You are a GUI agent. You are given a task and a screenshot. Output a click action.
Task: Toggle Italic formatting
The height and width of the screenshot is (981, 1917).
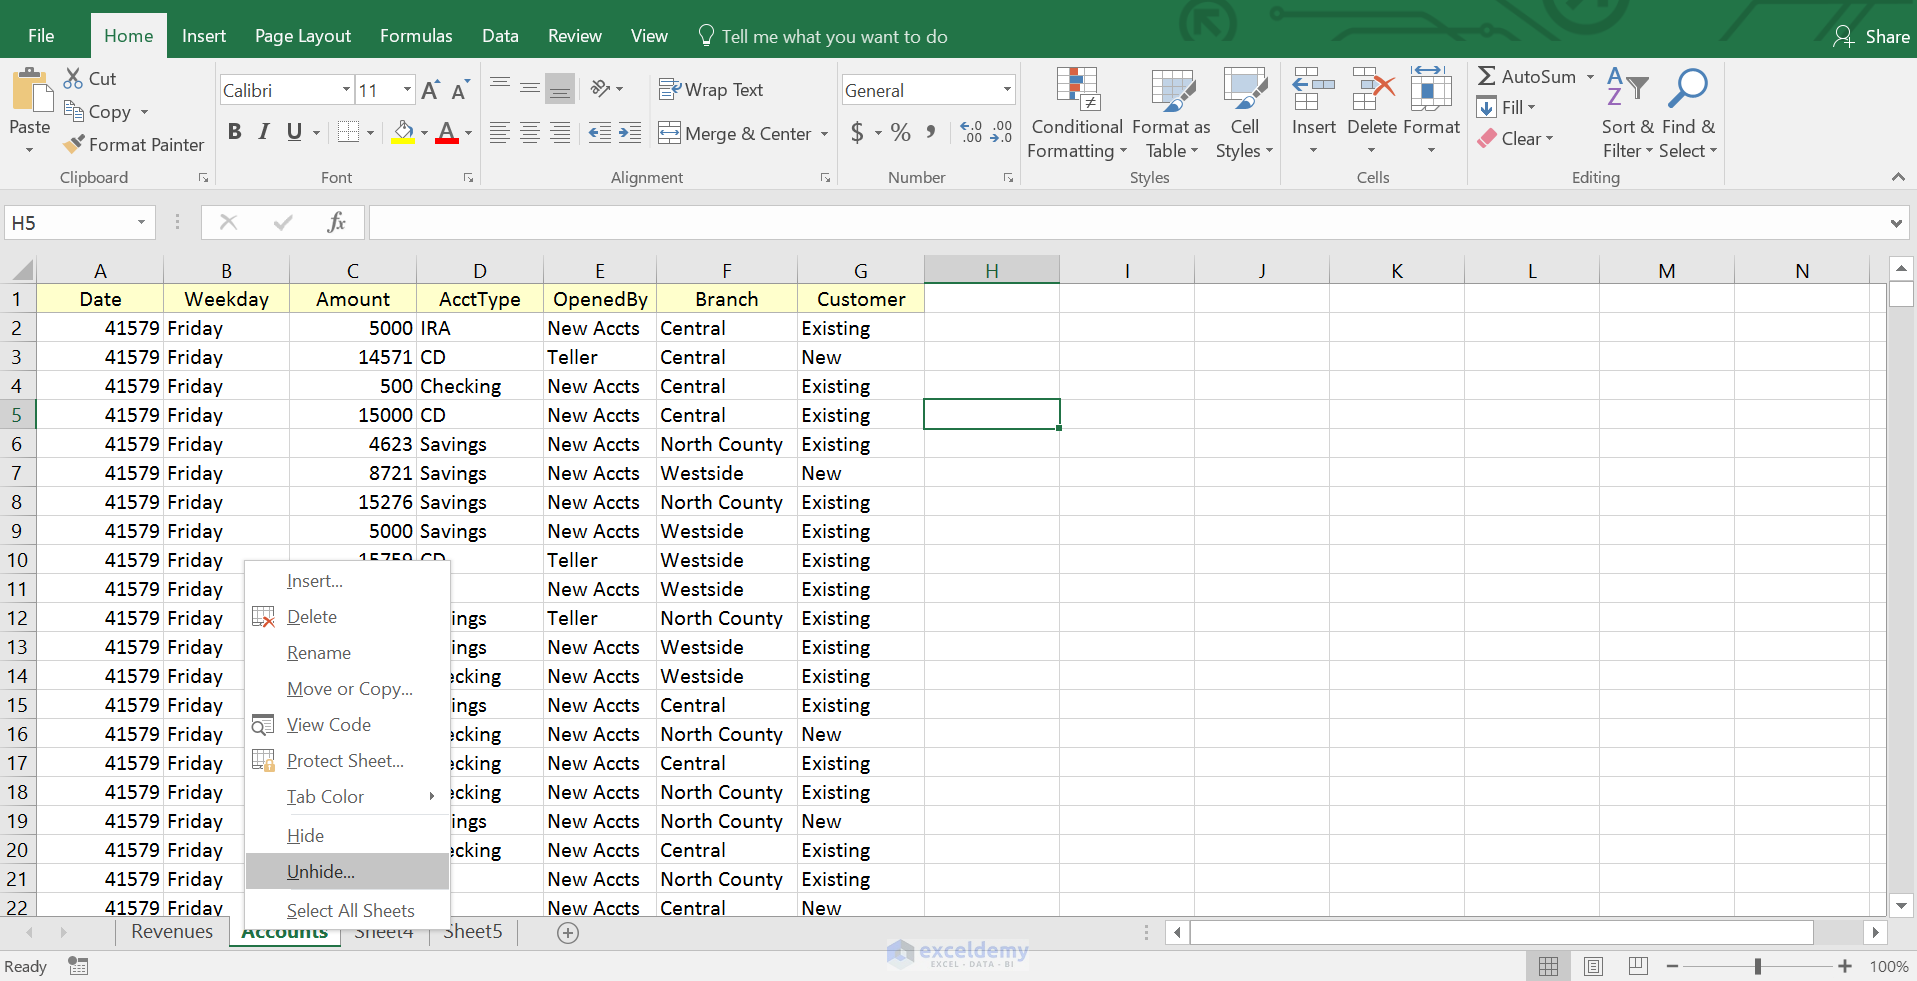pyautogui.click(x=264, y=132)
